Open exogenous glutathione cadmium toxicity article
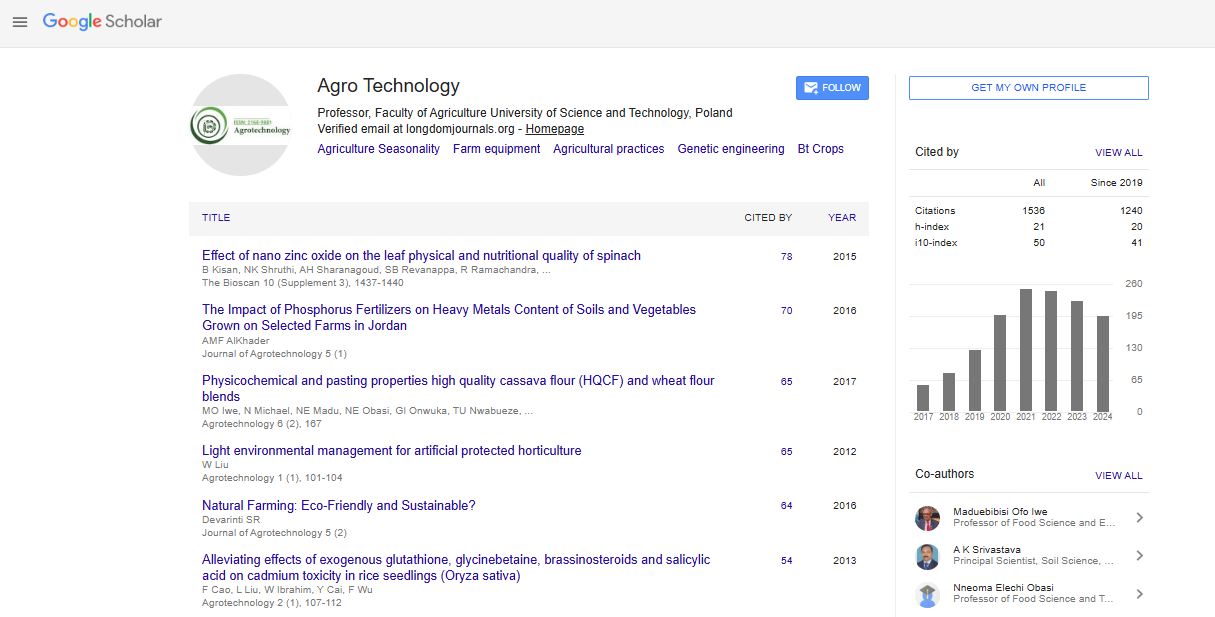The width and height of the screenshot is (1215, 617). click(456, 568)
